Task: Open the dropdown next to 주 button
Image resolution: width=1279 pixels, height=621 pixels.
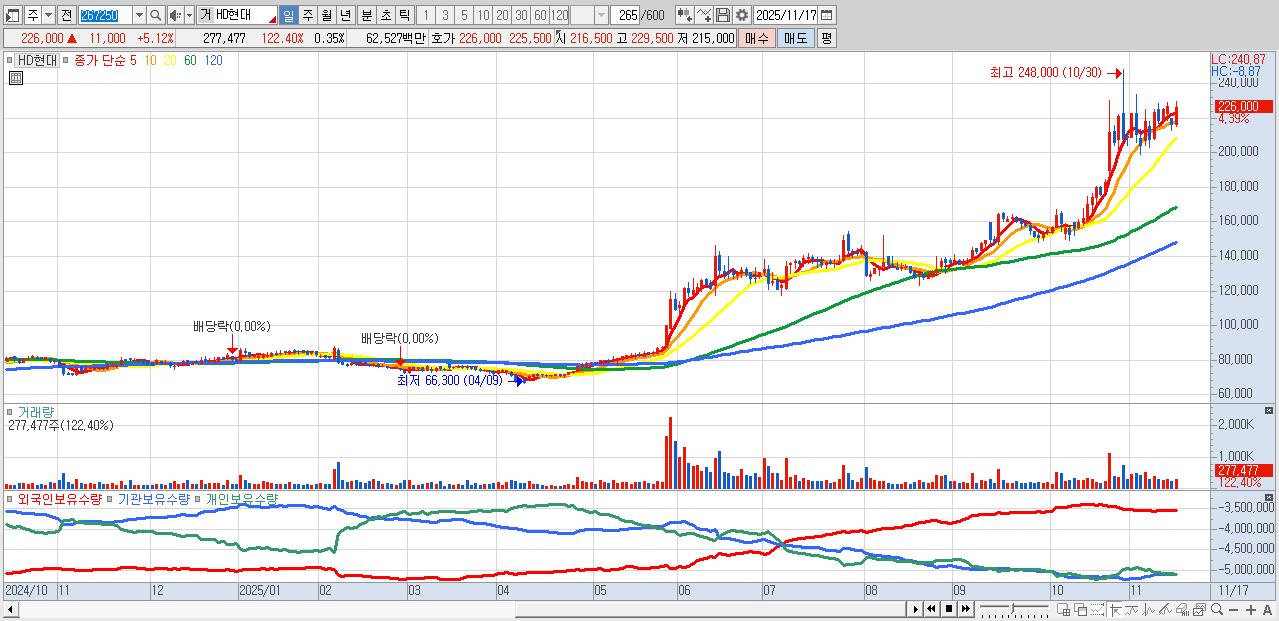Action: coord(48,15)
